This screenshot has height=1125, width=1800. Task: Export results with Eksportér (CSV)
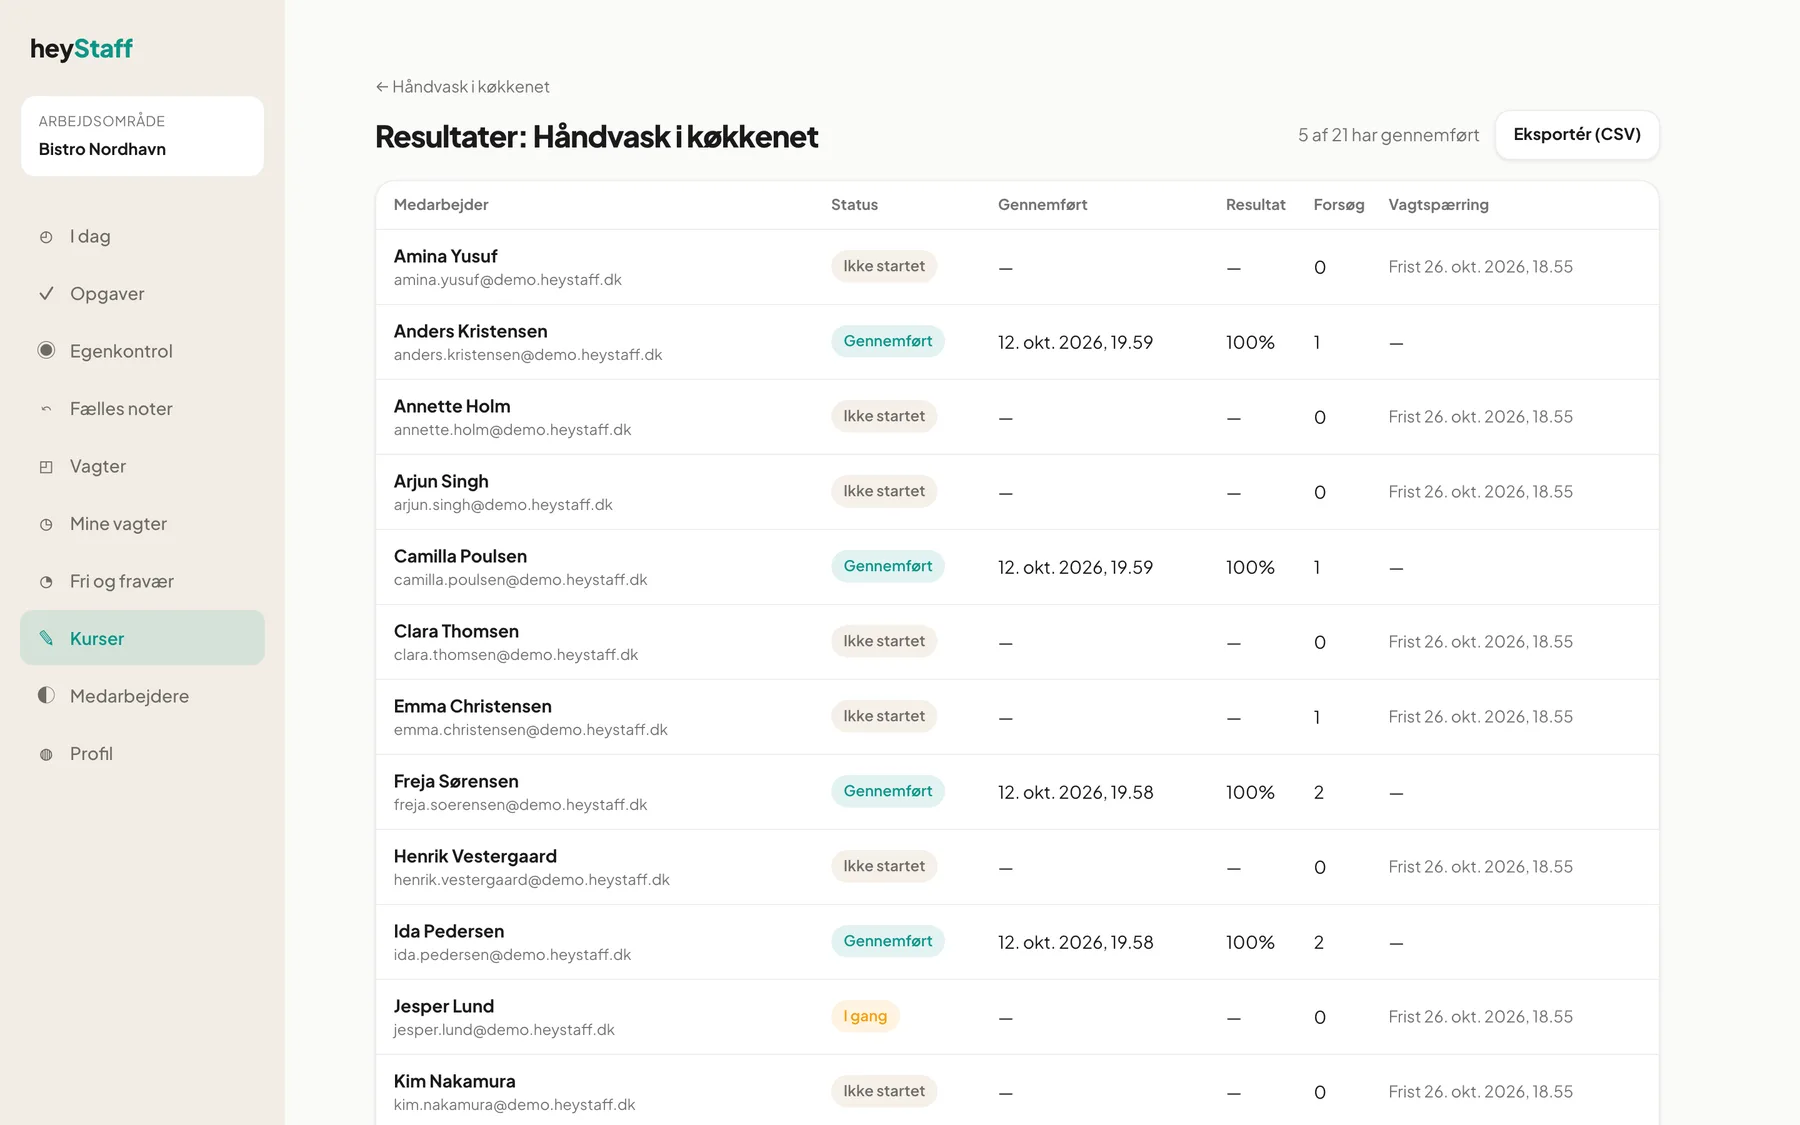(1577, 135)
